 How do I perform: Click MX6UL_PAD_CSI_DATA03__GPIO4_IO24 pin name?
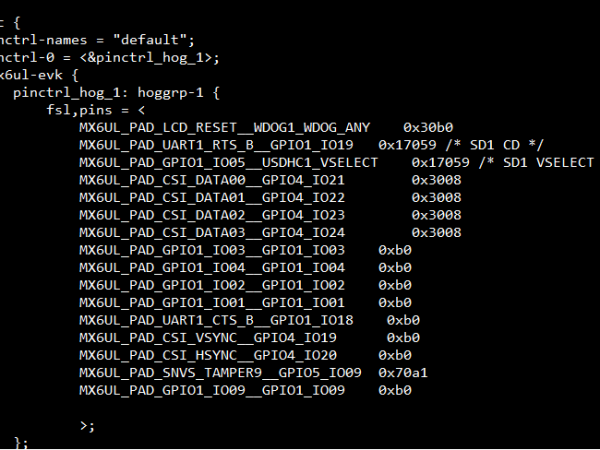pos(212,232)
